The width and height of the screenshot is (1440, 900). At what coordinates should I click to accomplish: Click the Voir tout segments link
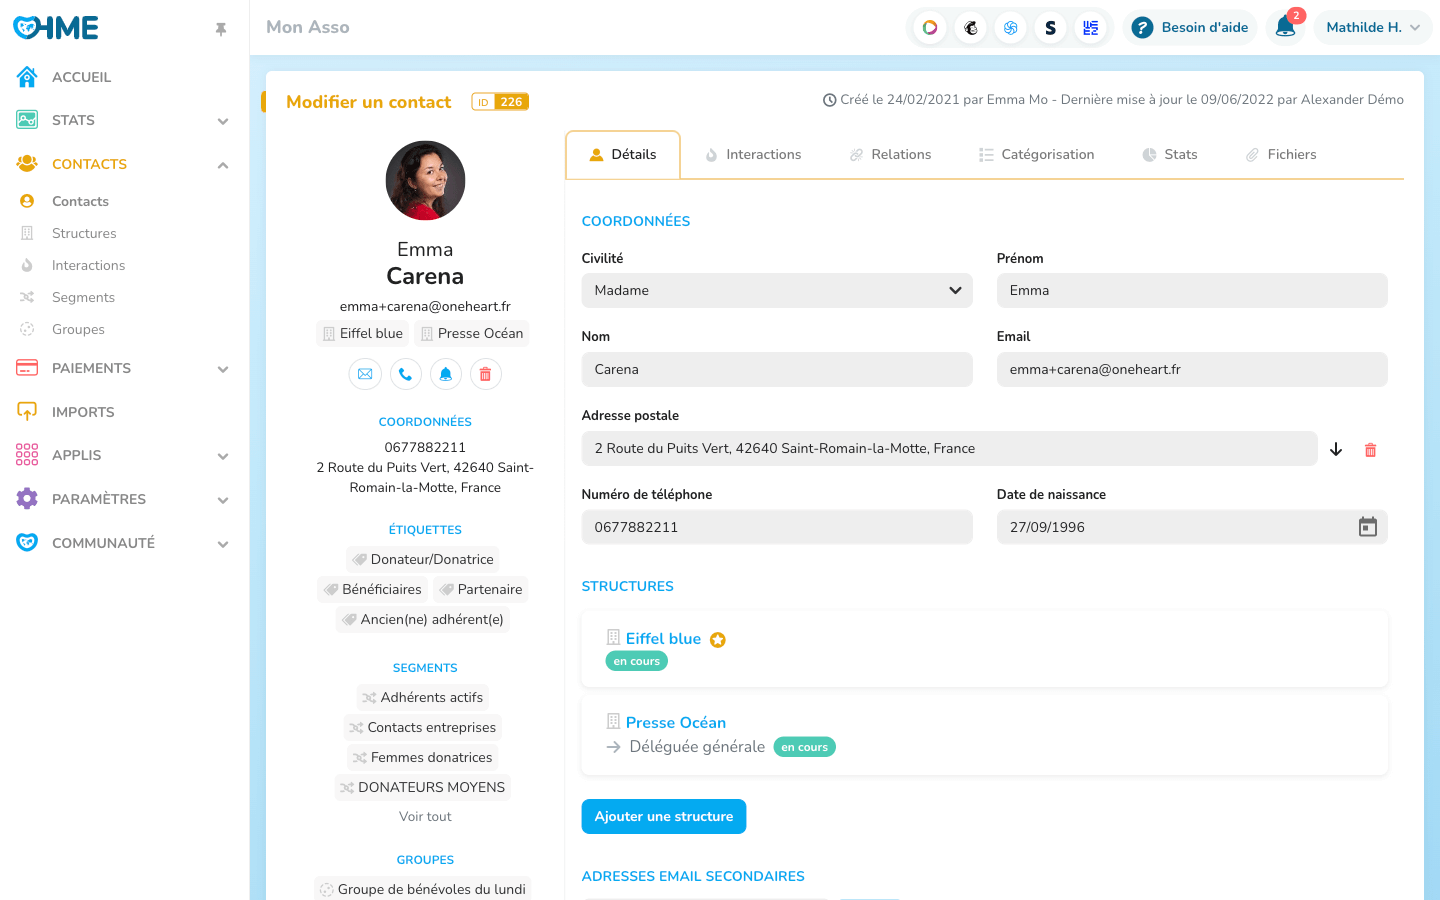click(x=425, y=816)
